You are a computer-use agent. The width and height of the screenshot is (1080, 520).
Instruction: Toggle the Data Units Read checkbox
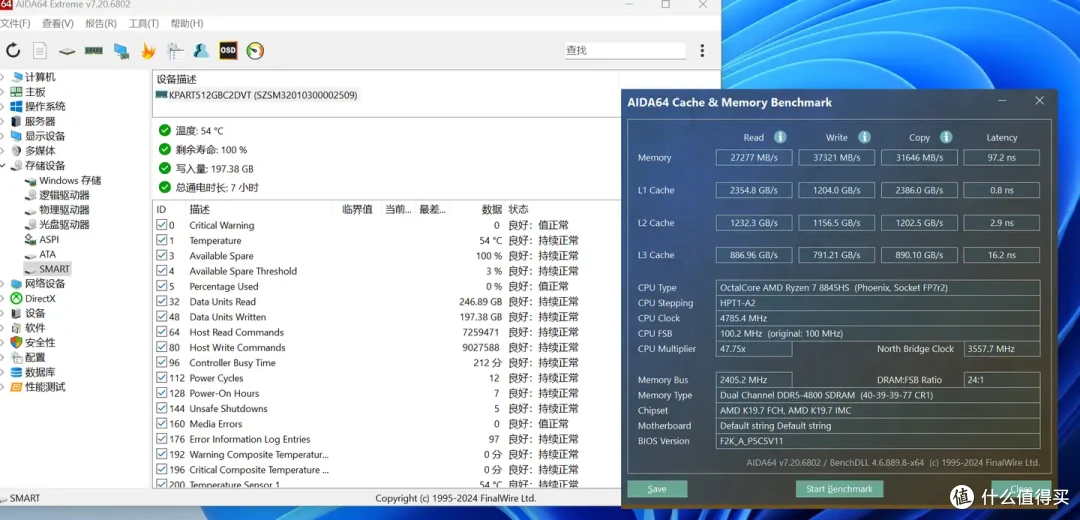coord(162,302)
